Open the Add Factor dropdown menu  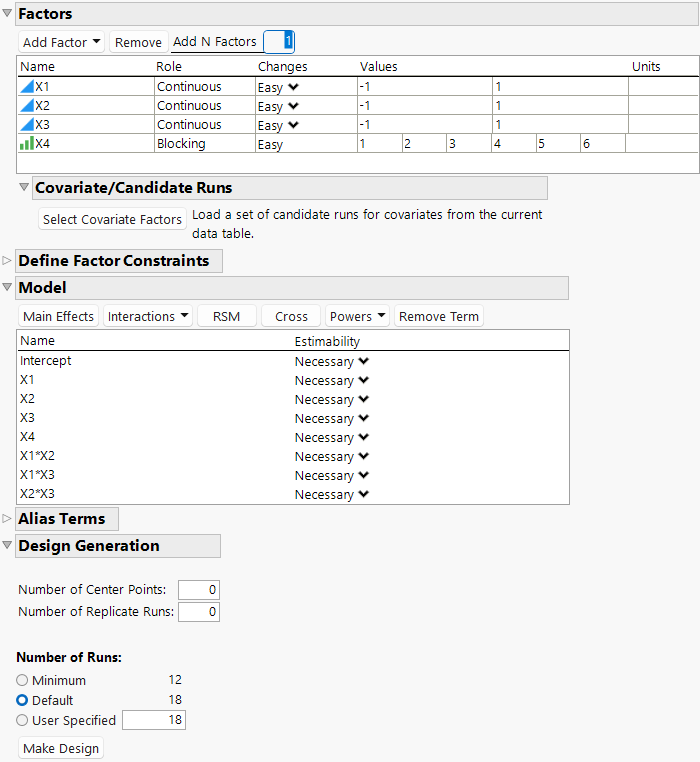(x=62, y=42)
